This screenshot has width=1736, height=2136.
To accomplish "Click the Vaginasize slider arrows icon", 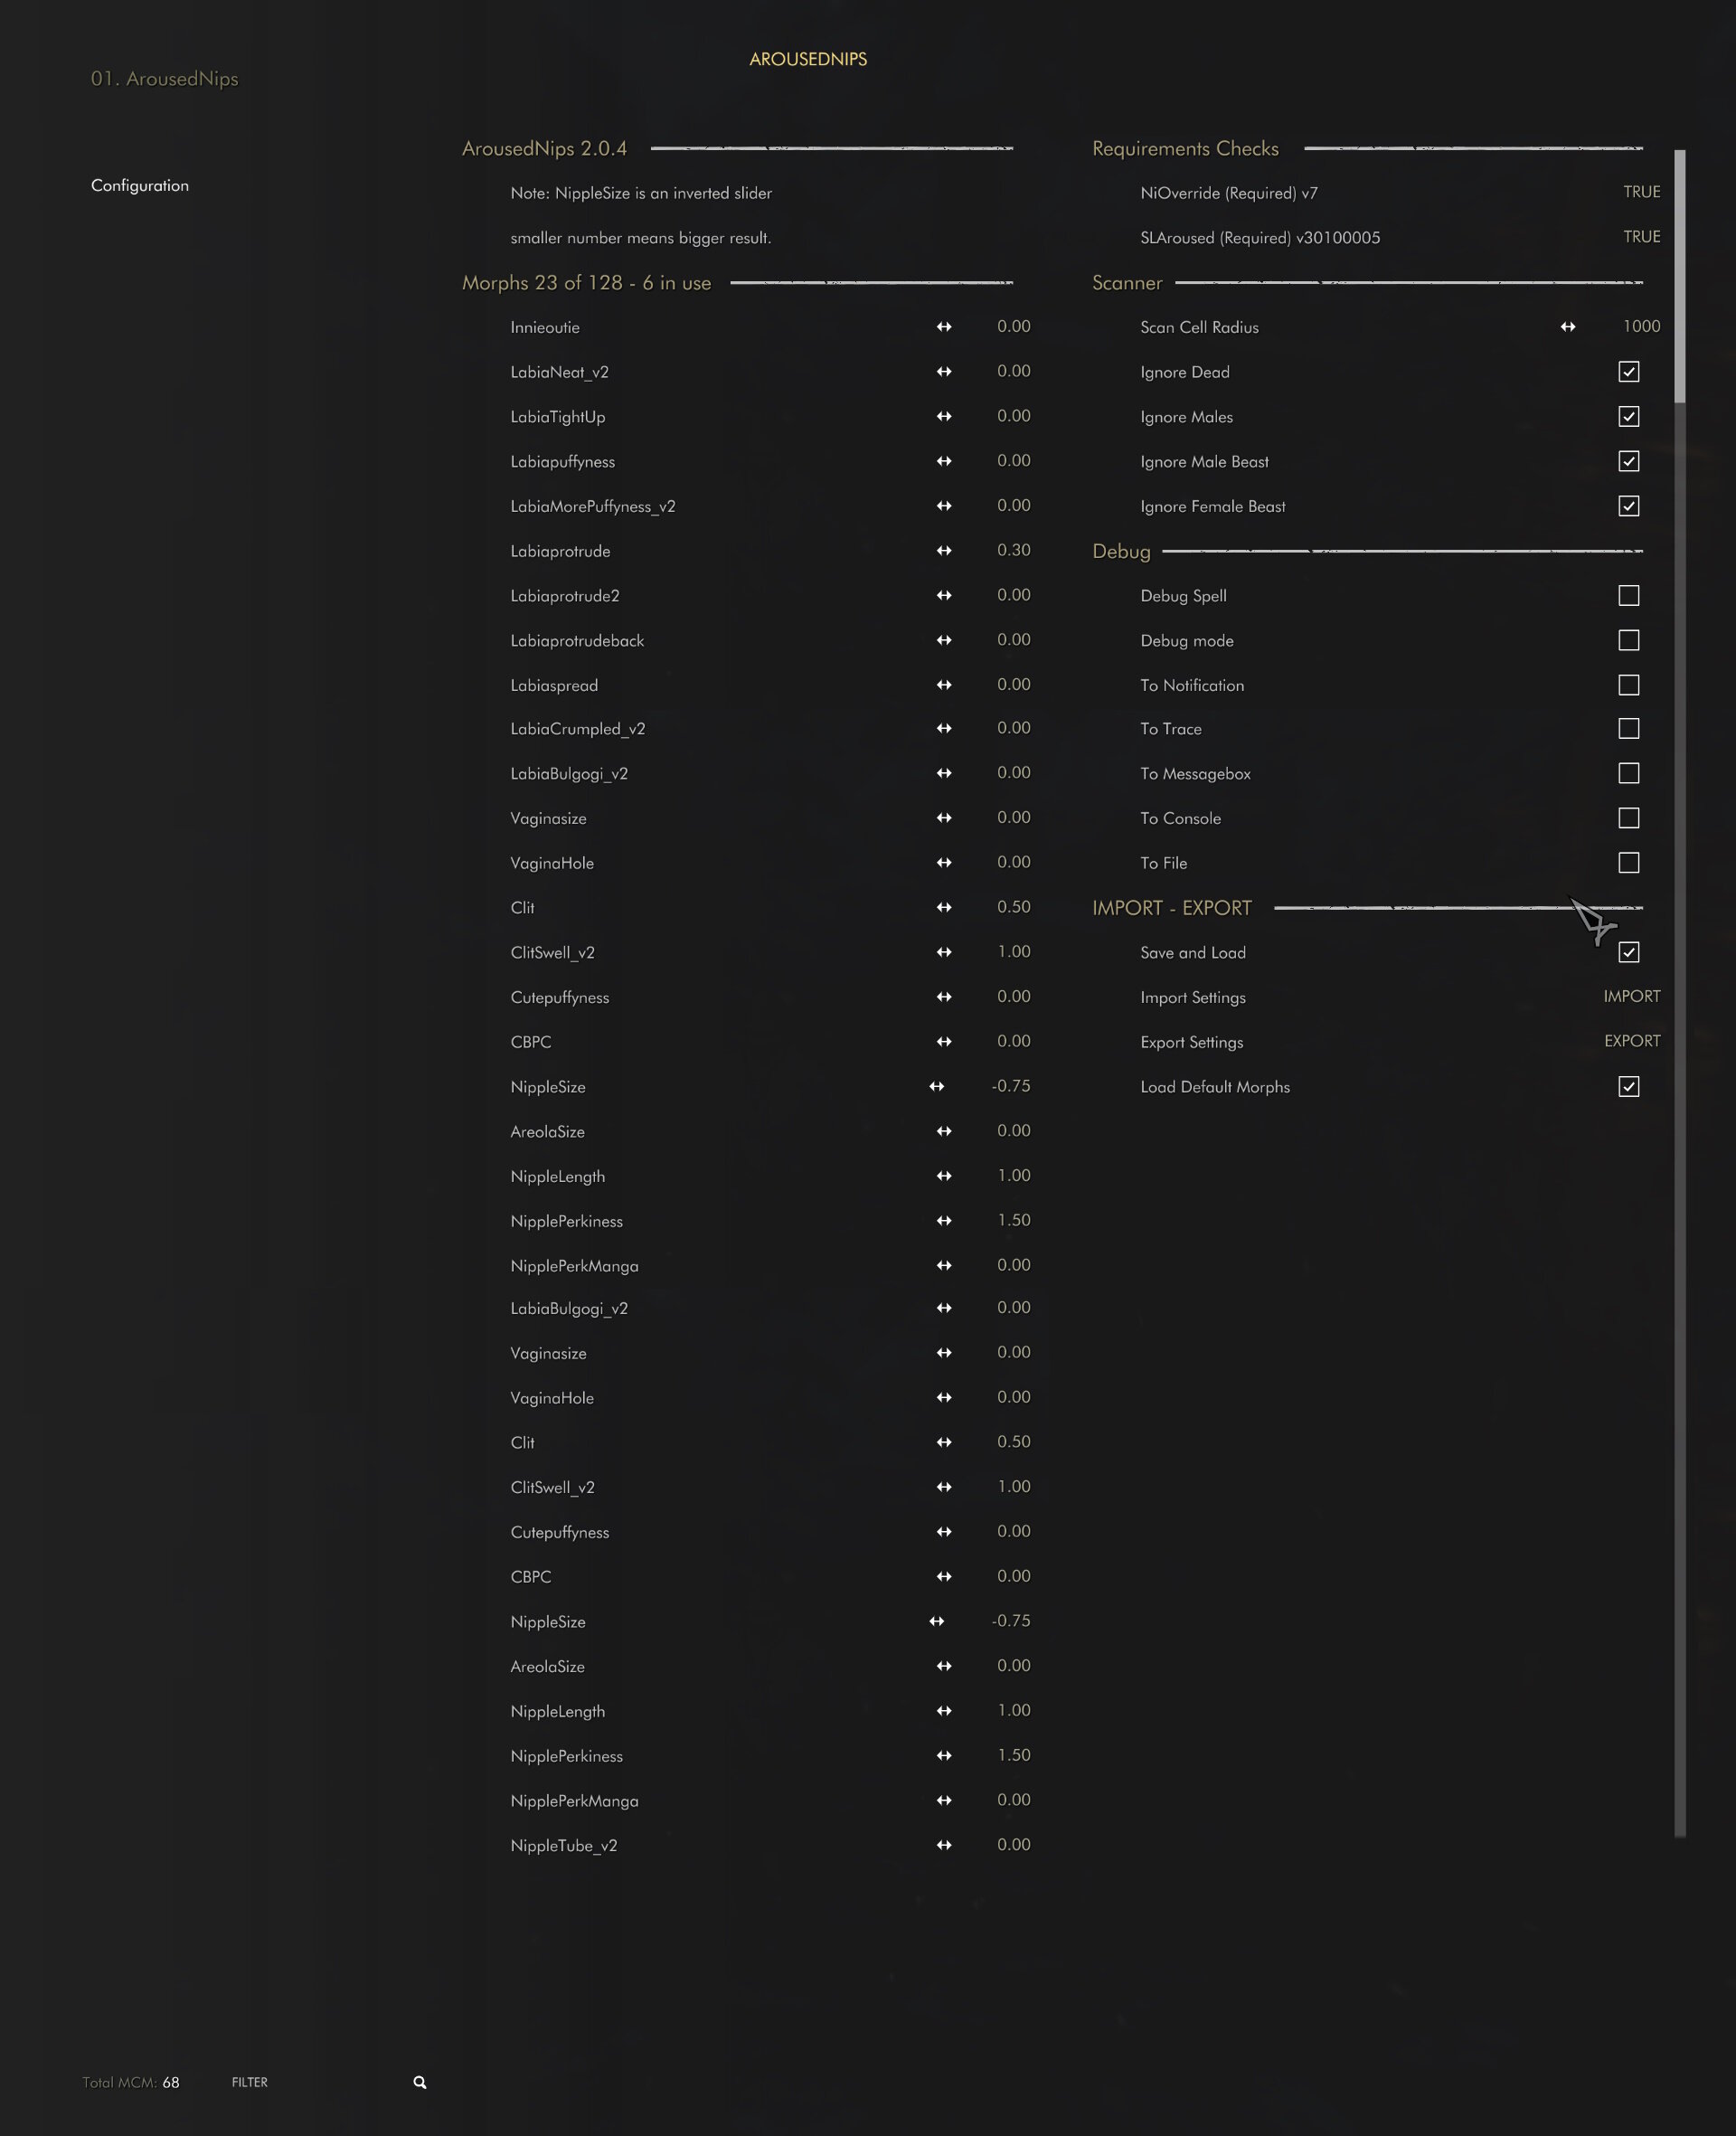I will 943,817.
